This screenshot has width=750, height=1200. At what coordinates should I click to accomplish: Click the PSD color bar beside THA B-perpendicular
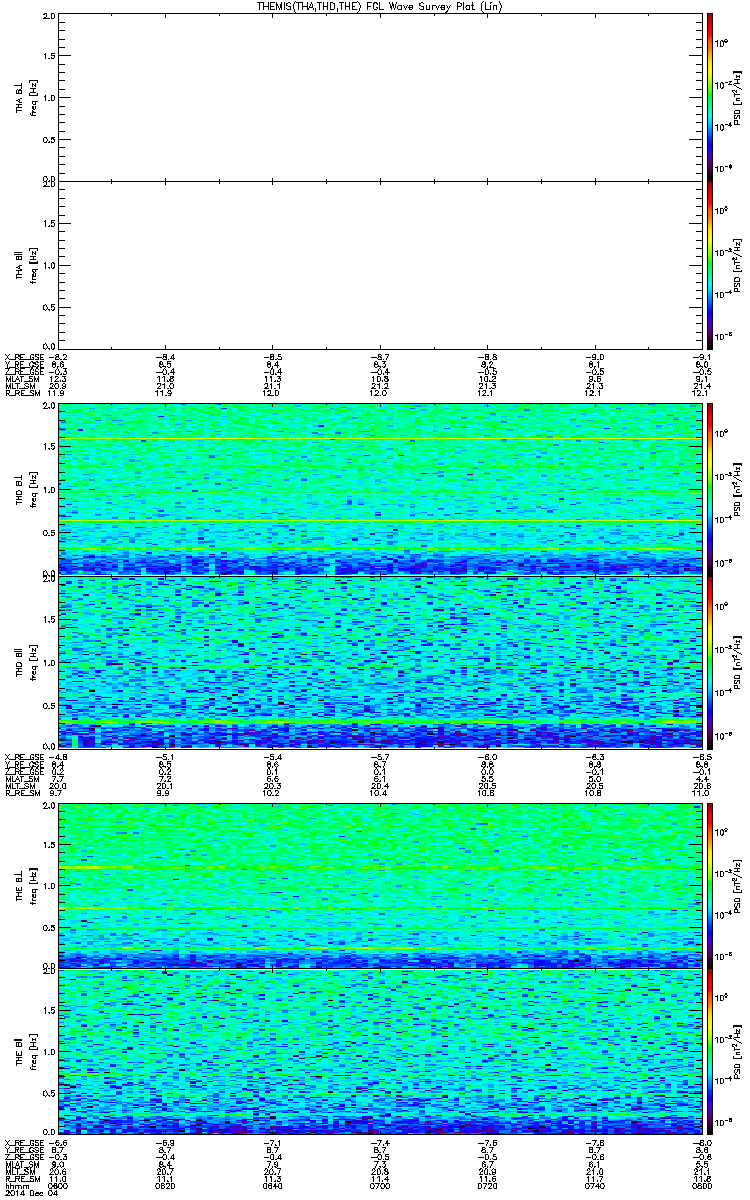[x=710, y=97]
